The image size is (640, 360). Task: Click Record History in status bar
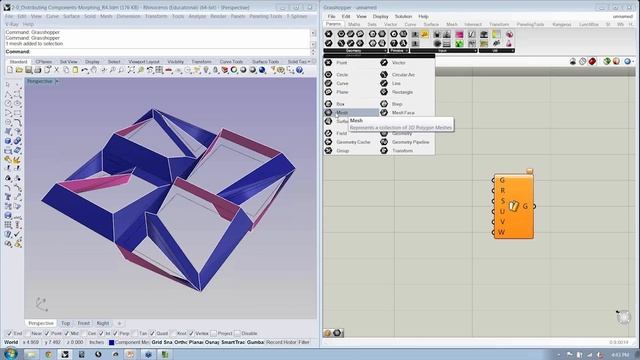point(281,342)
